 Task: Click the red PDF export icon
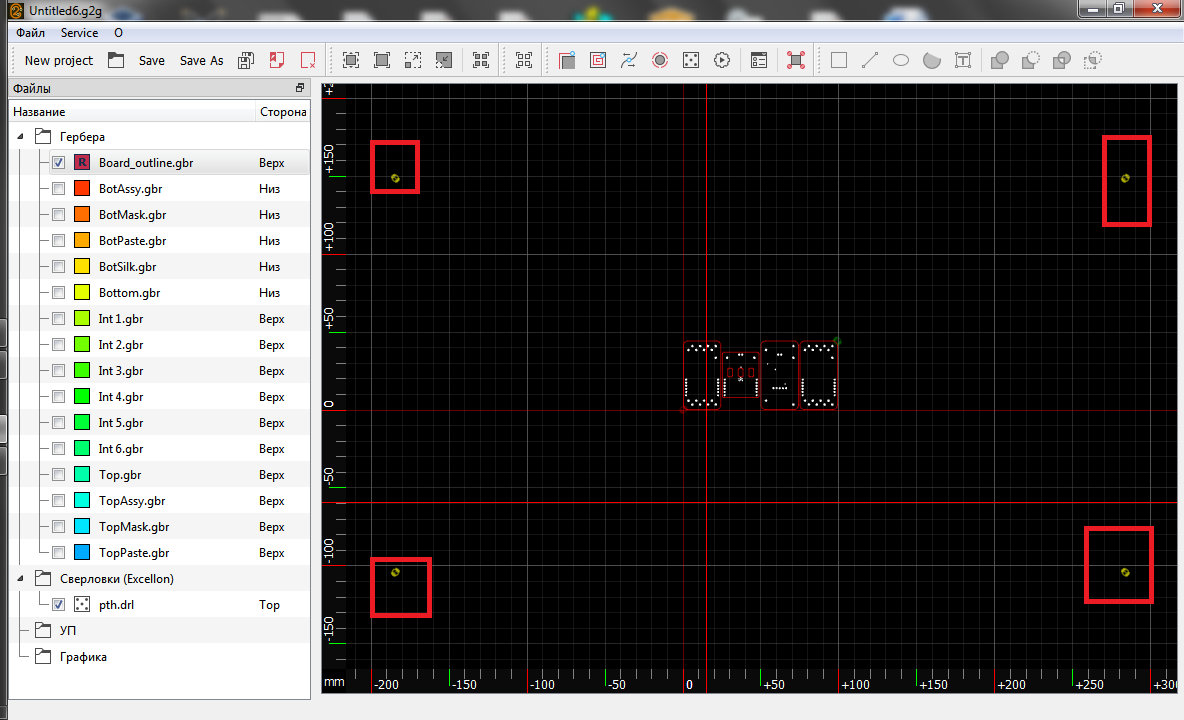[277, 60]
